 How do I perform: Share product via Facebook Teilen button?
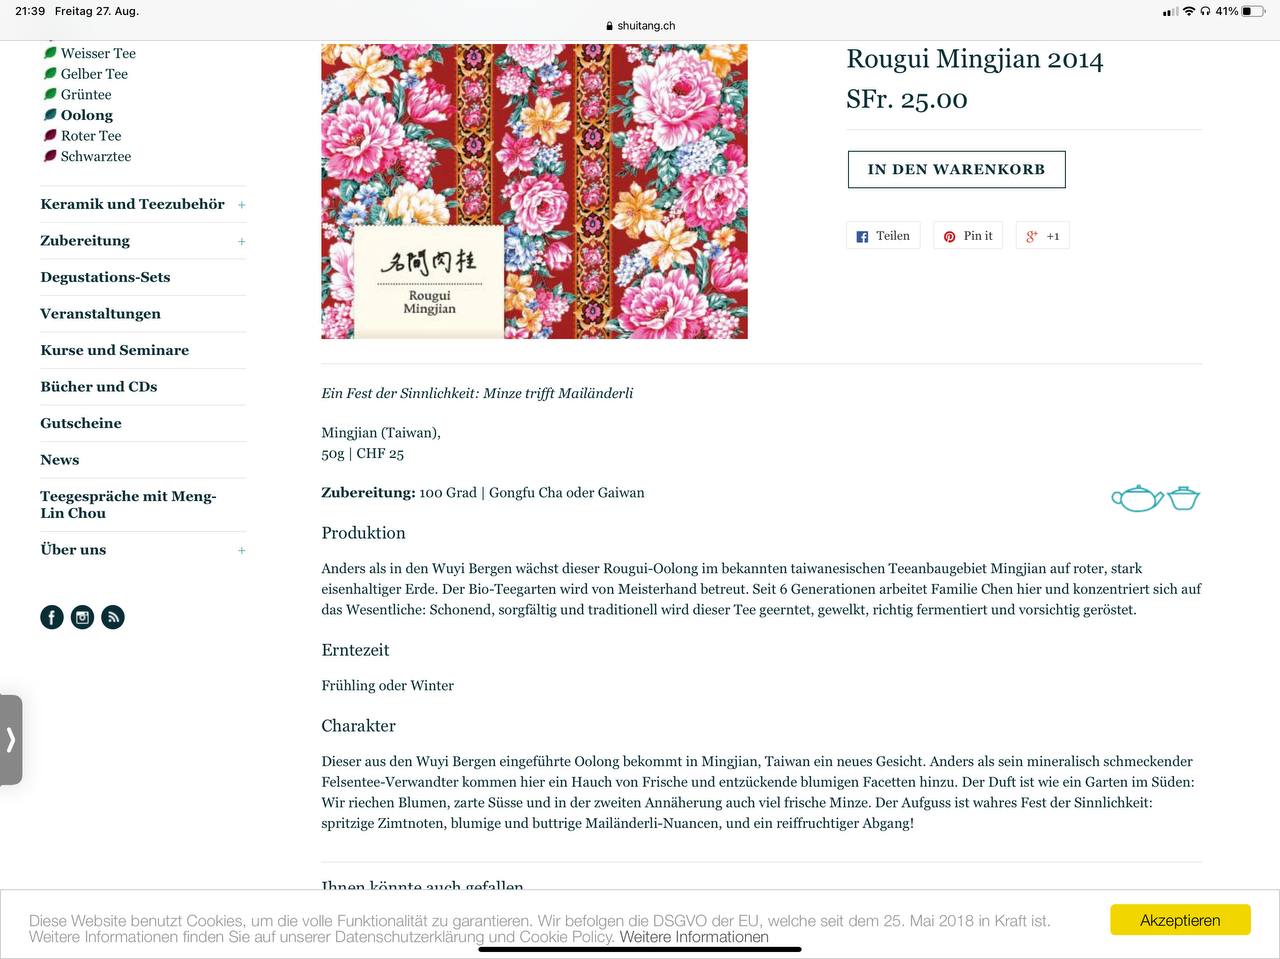pyautogui.click(x=883, y=236)
